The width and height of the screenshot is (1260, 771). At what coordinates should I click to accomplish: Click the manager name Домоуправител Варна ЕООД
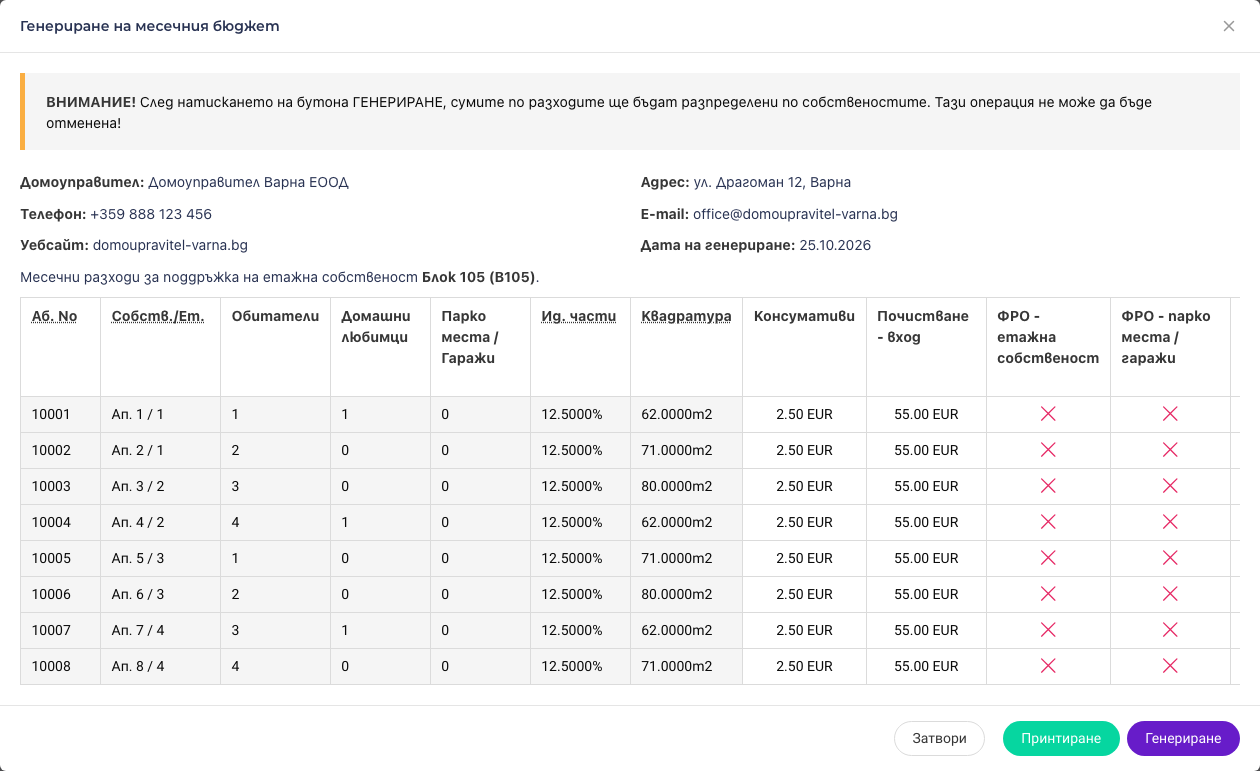pyautogui.click(x=248, y=183)
